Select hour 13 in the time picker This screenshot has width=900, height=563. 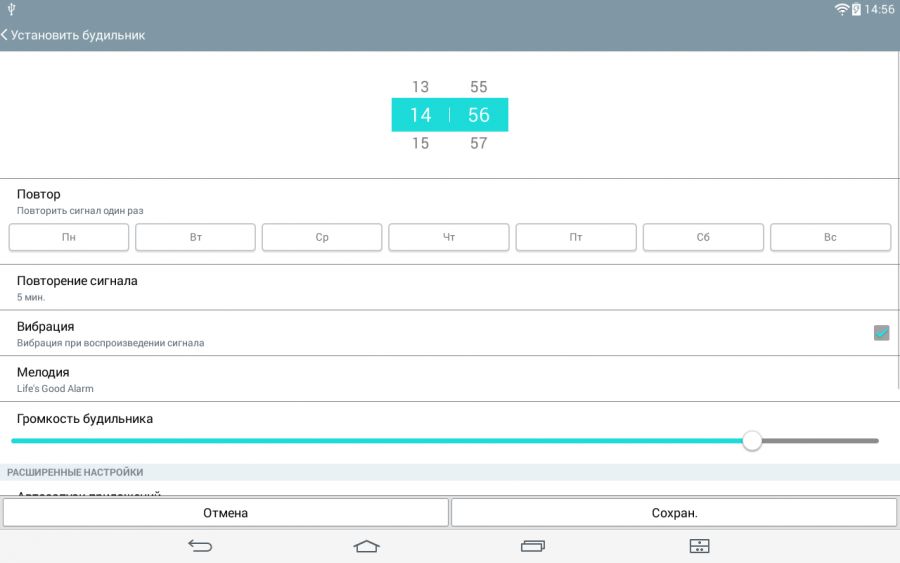420,87
